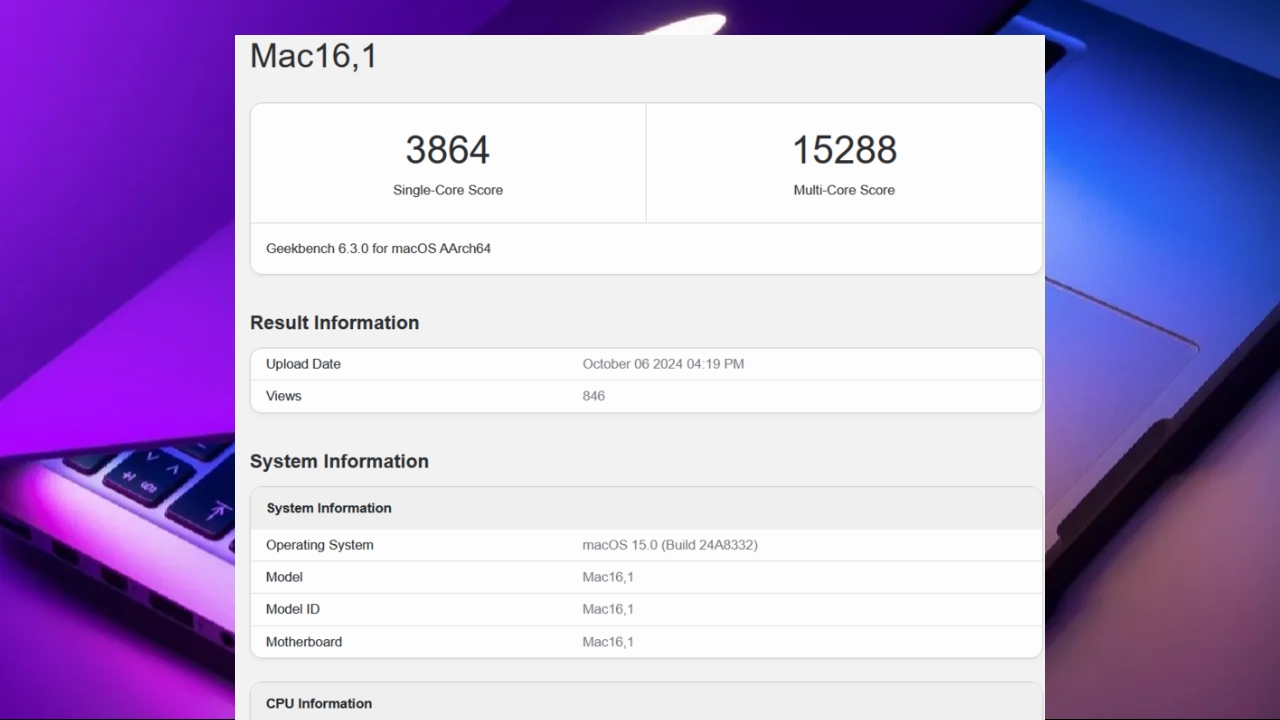The image size is (1280, 720).
Task: Click the System Information section heading
Action: tap(339, 461)
